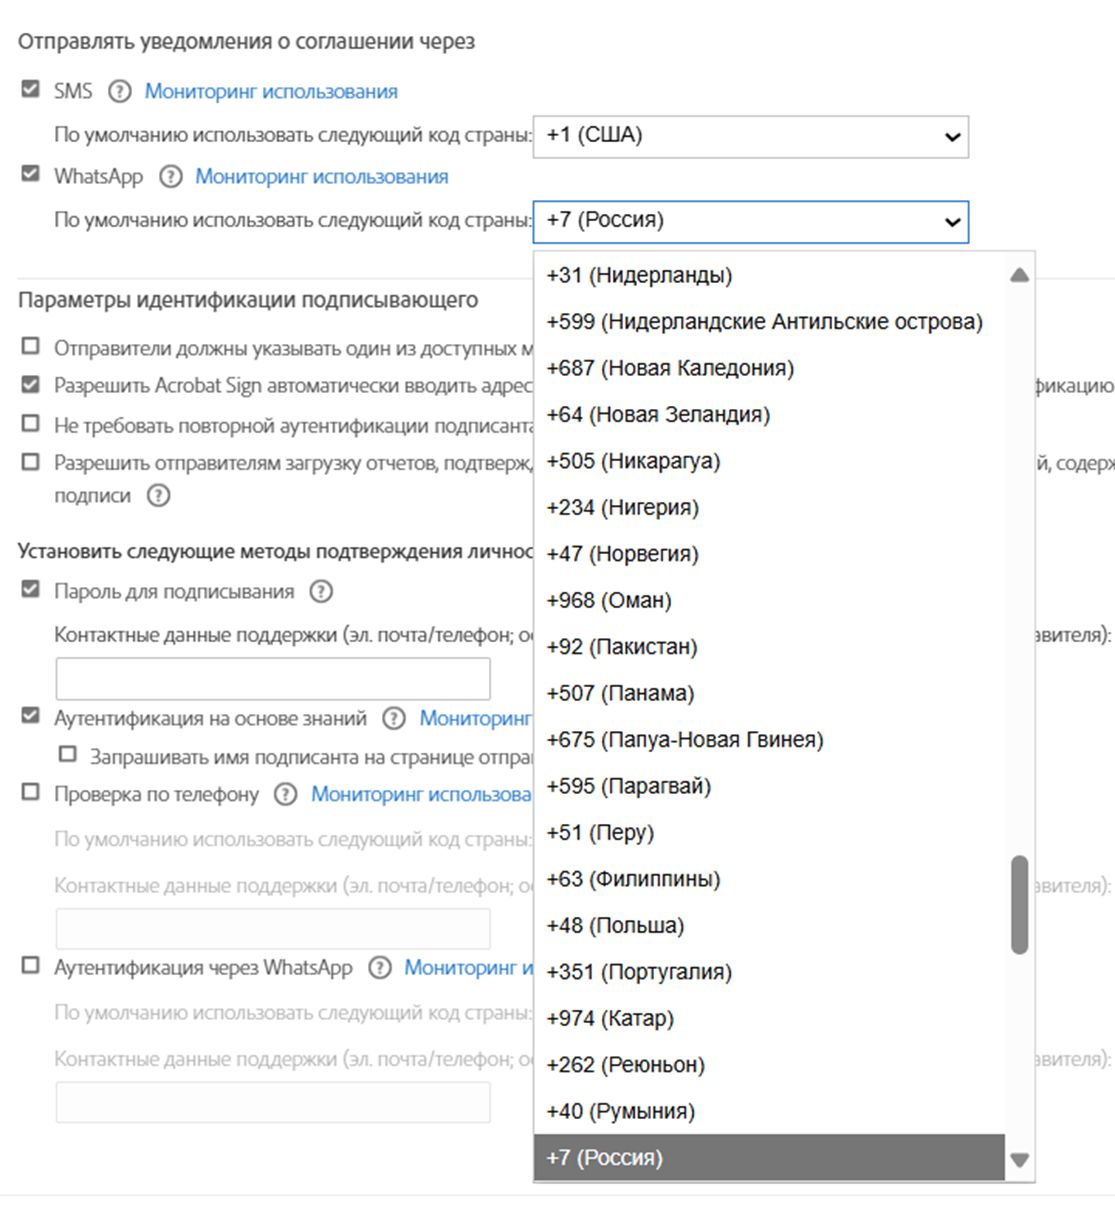The width and height of the screenshot is (1115, 1207).
Task: Open help icon for Аутентификация через WhatsApp
Action: tap(379, 968)
